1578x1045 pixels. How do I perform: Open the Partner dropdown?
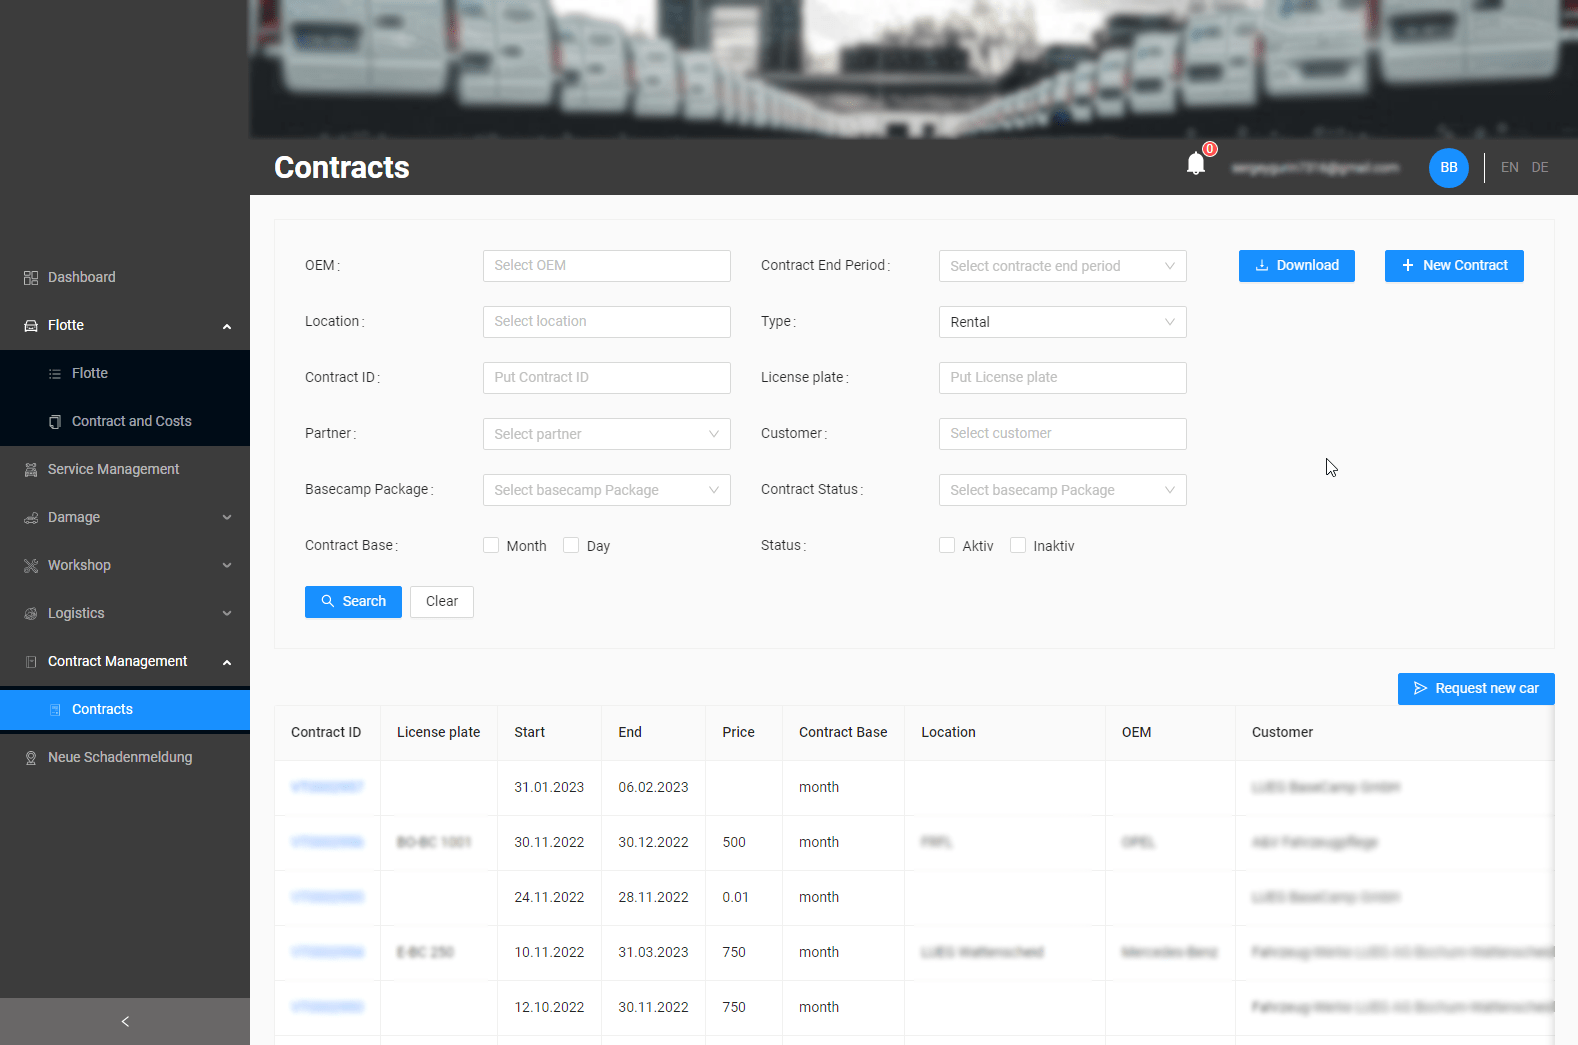[606, 434]
